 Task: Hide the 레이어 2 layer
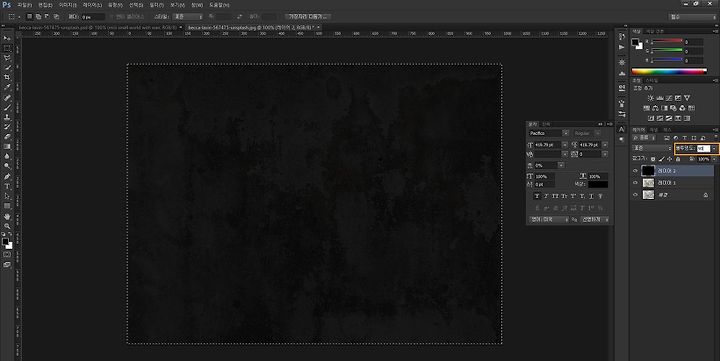[636, 171]
